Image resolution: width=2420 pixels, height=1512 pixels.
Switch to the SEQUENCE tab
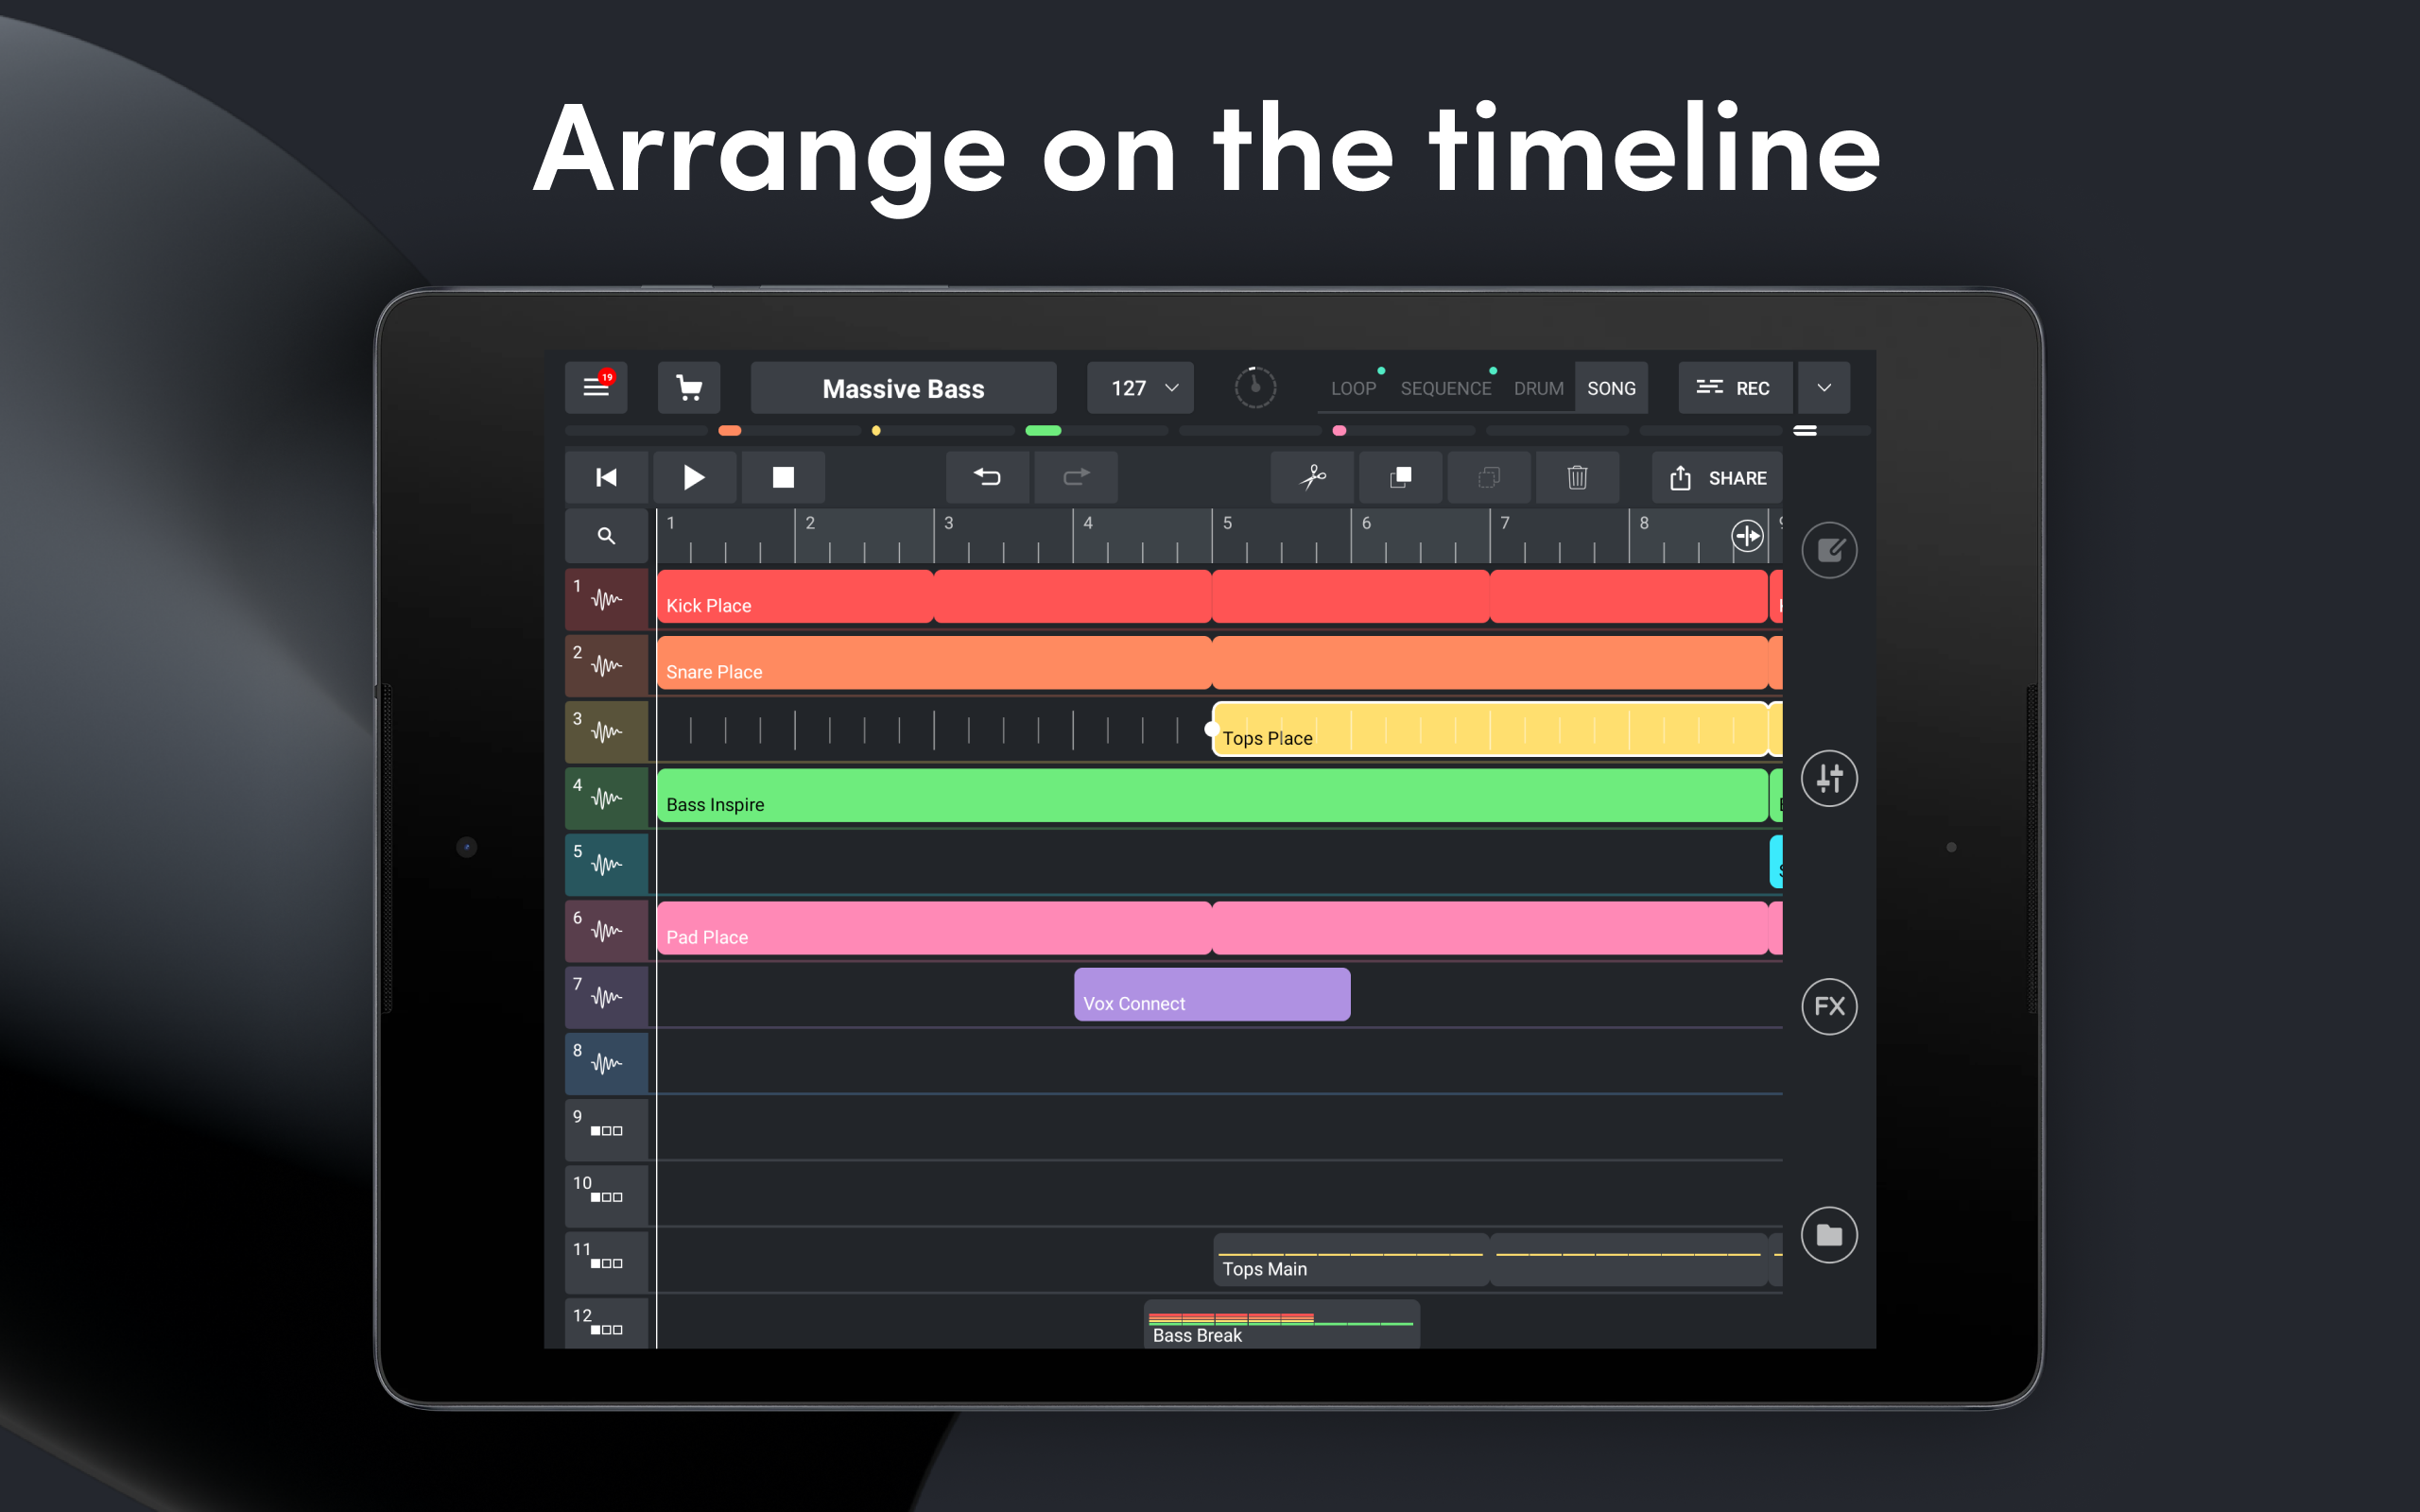[x=1445, y=388]
